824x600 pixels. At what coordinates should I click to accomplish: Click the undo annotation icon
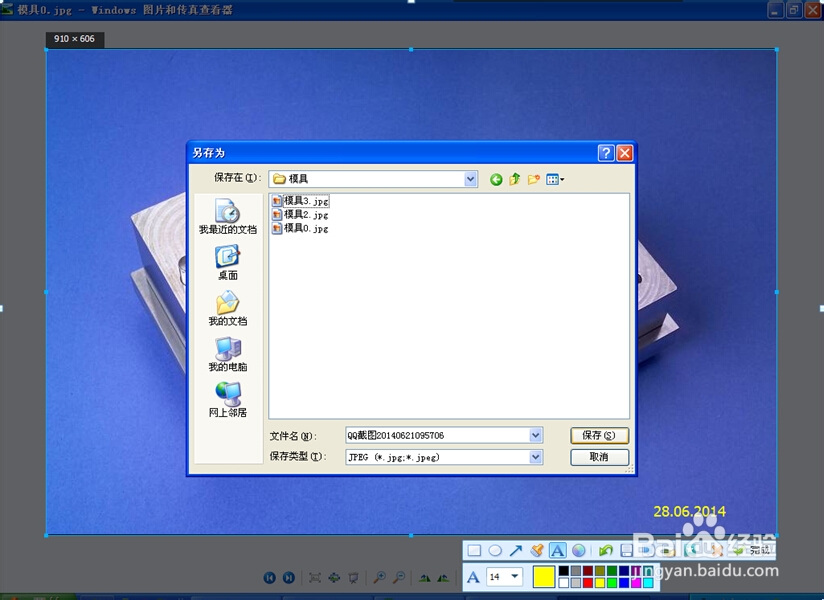[604, 550]
